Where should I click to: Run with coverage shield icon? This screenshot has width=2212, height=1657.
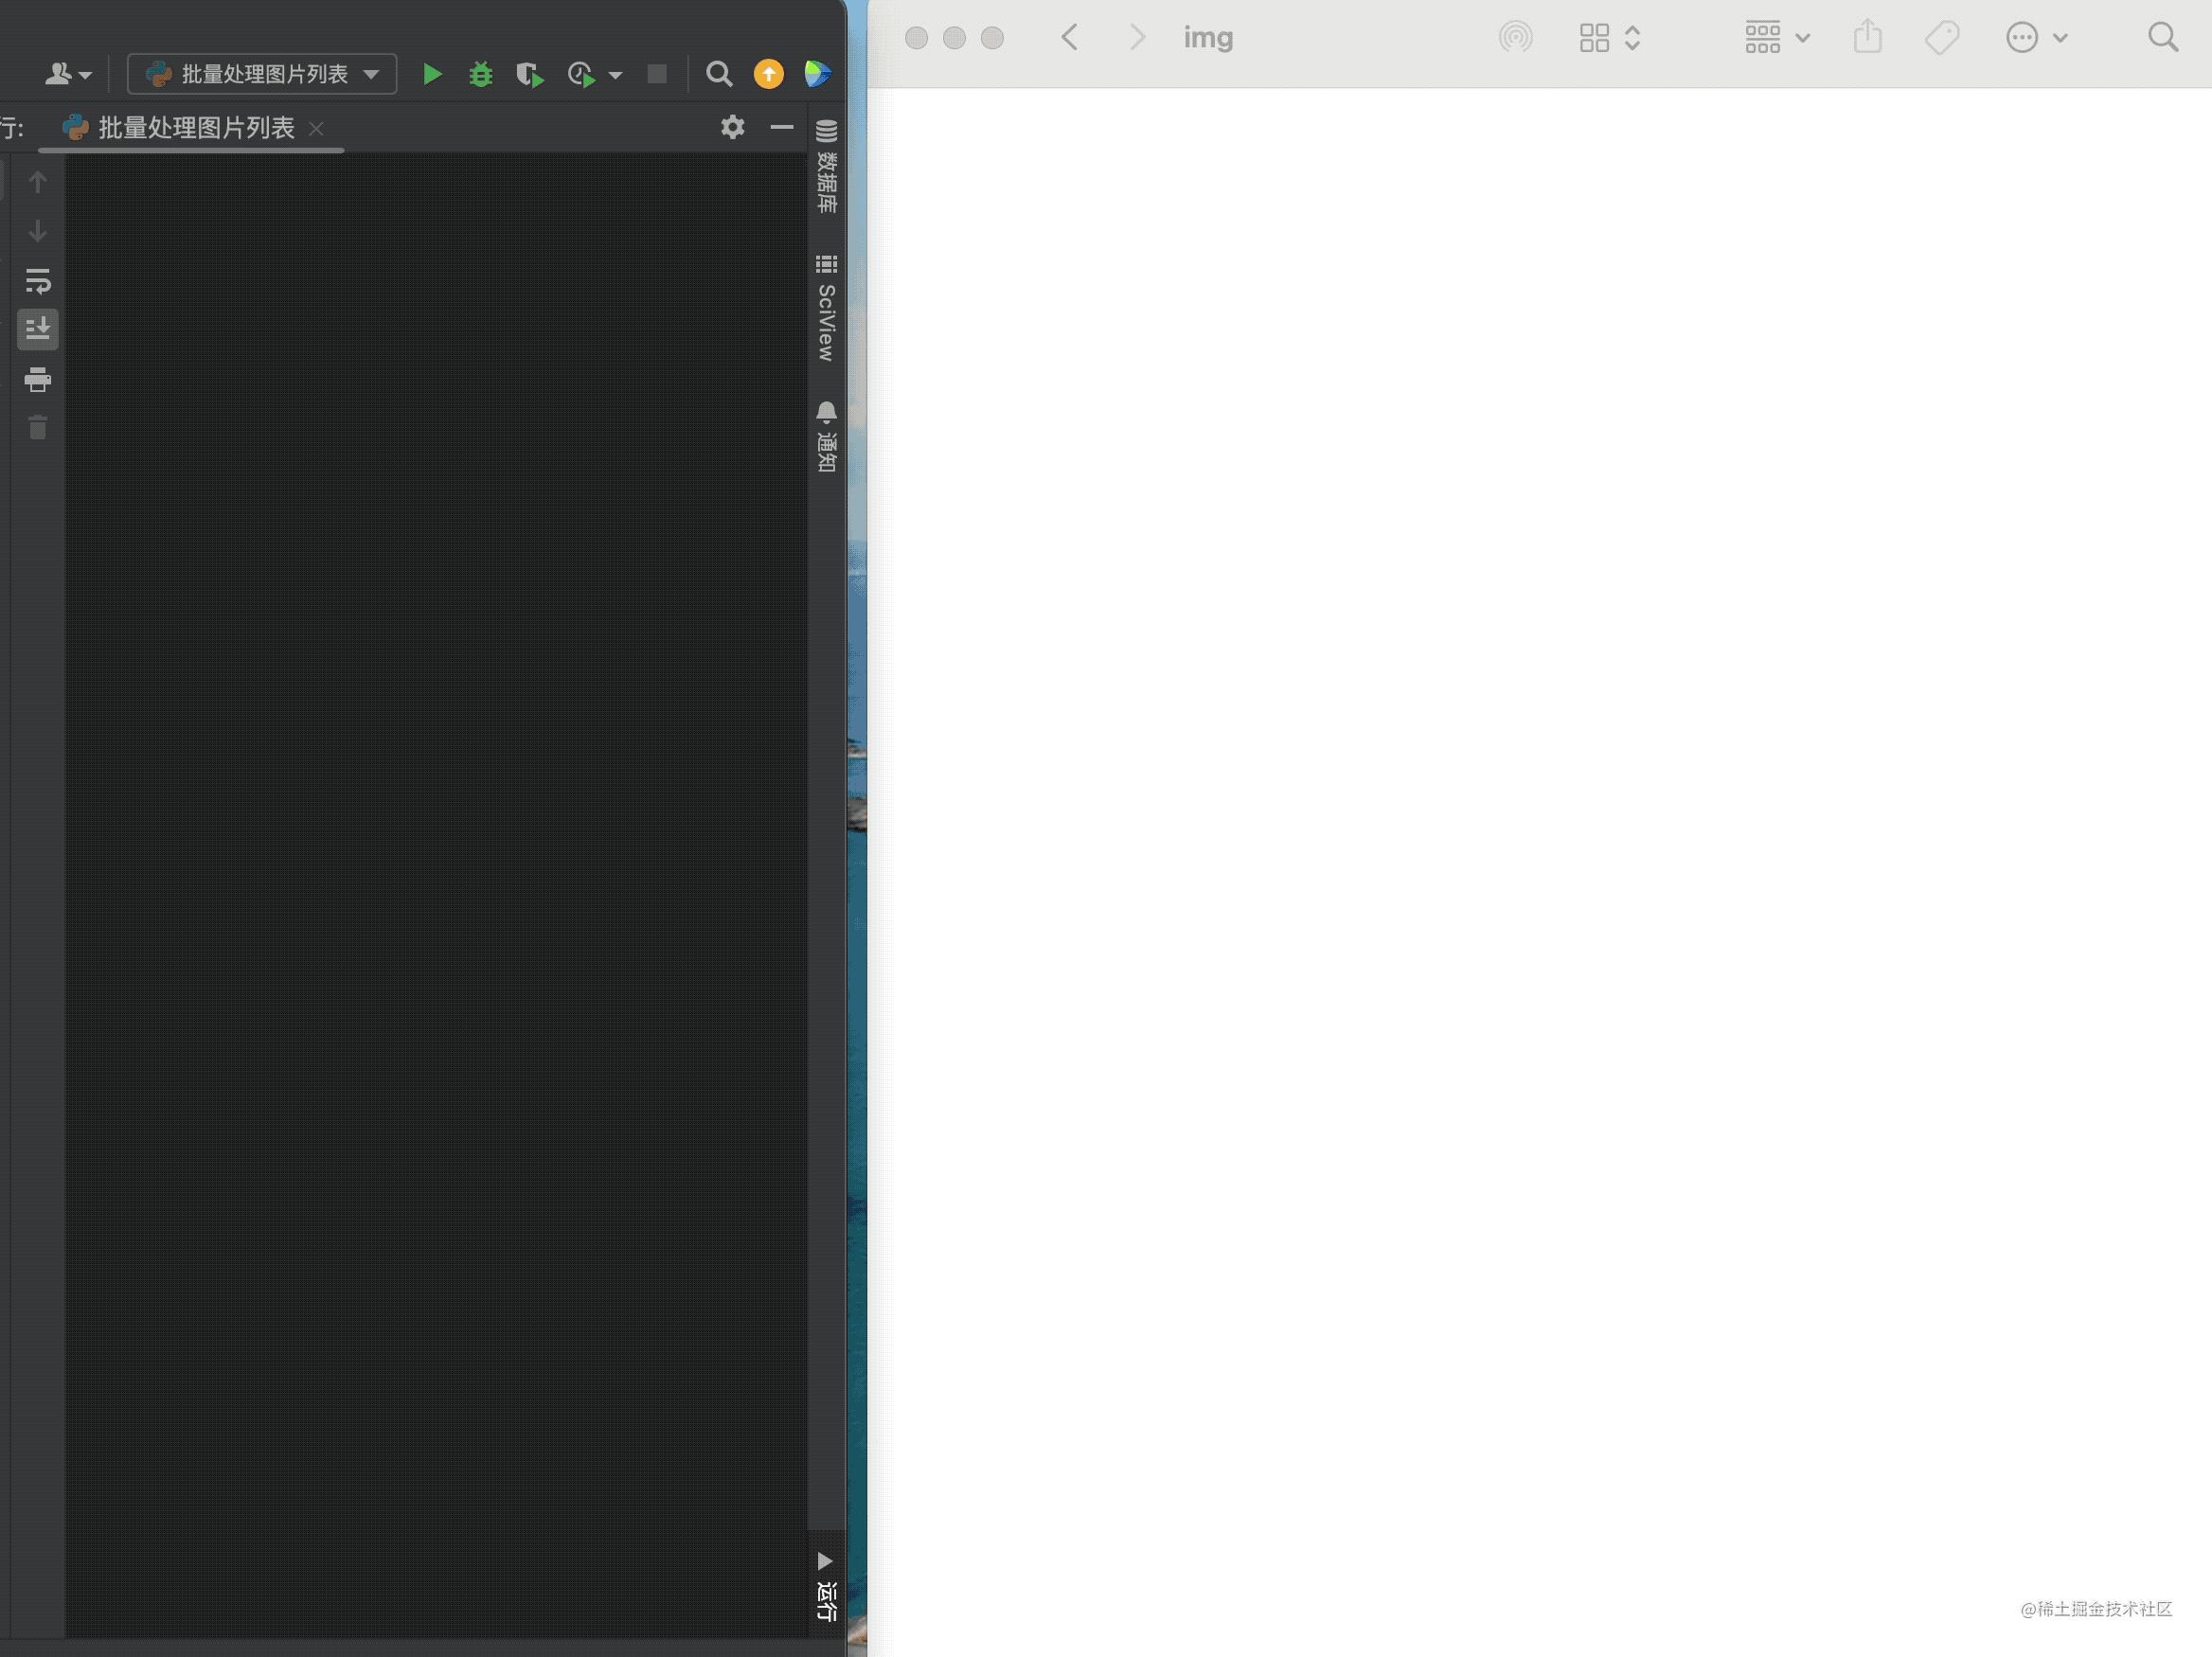click(x=529, y=74)
